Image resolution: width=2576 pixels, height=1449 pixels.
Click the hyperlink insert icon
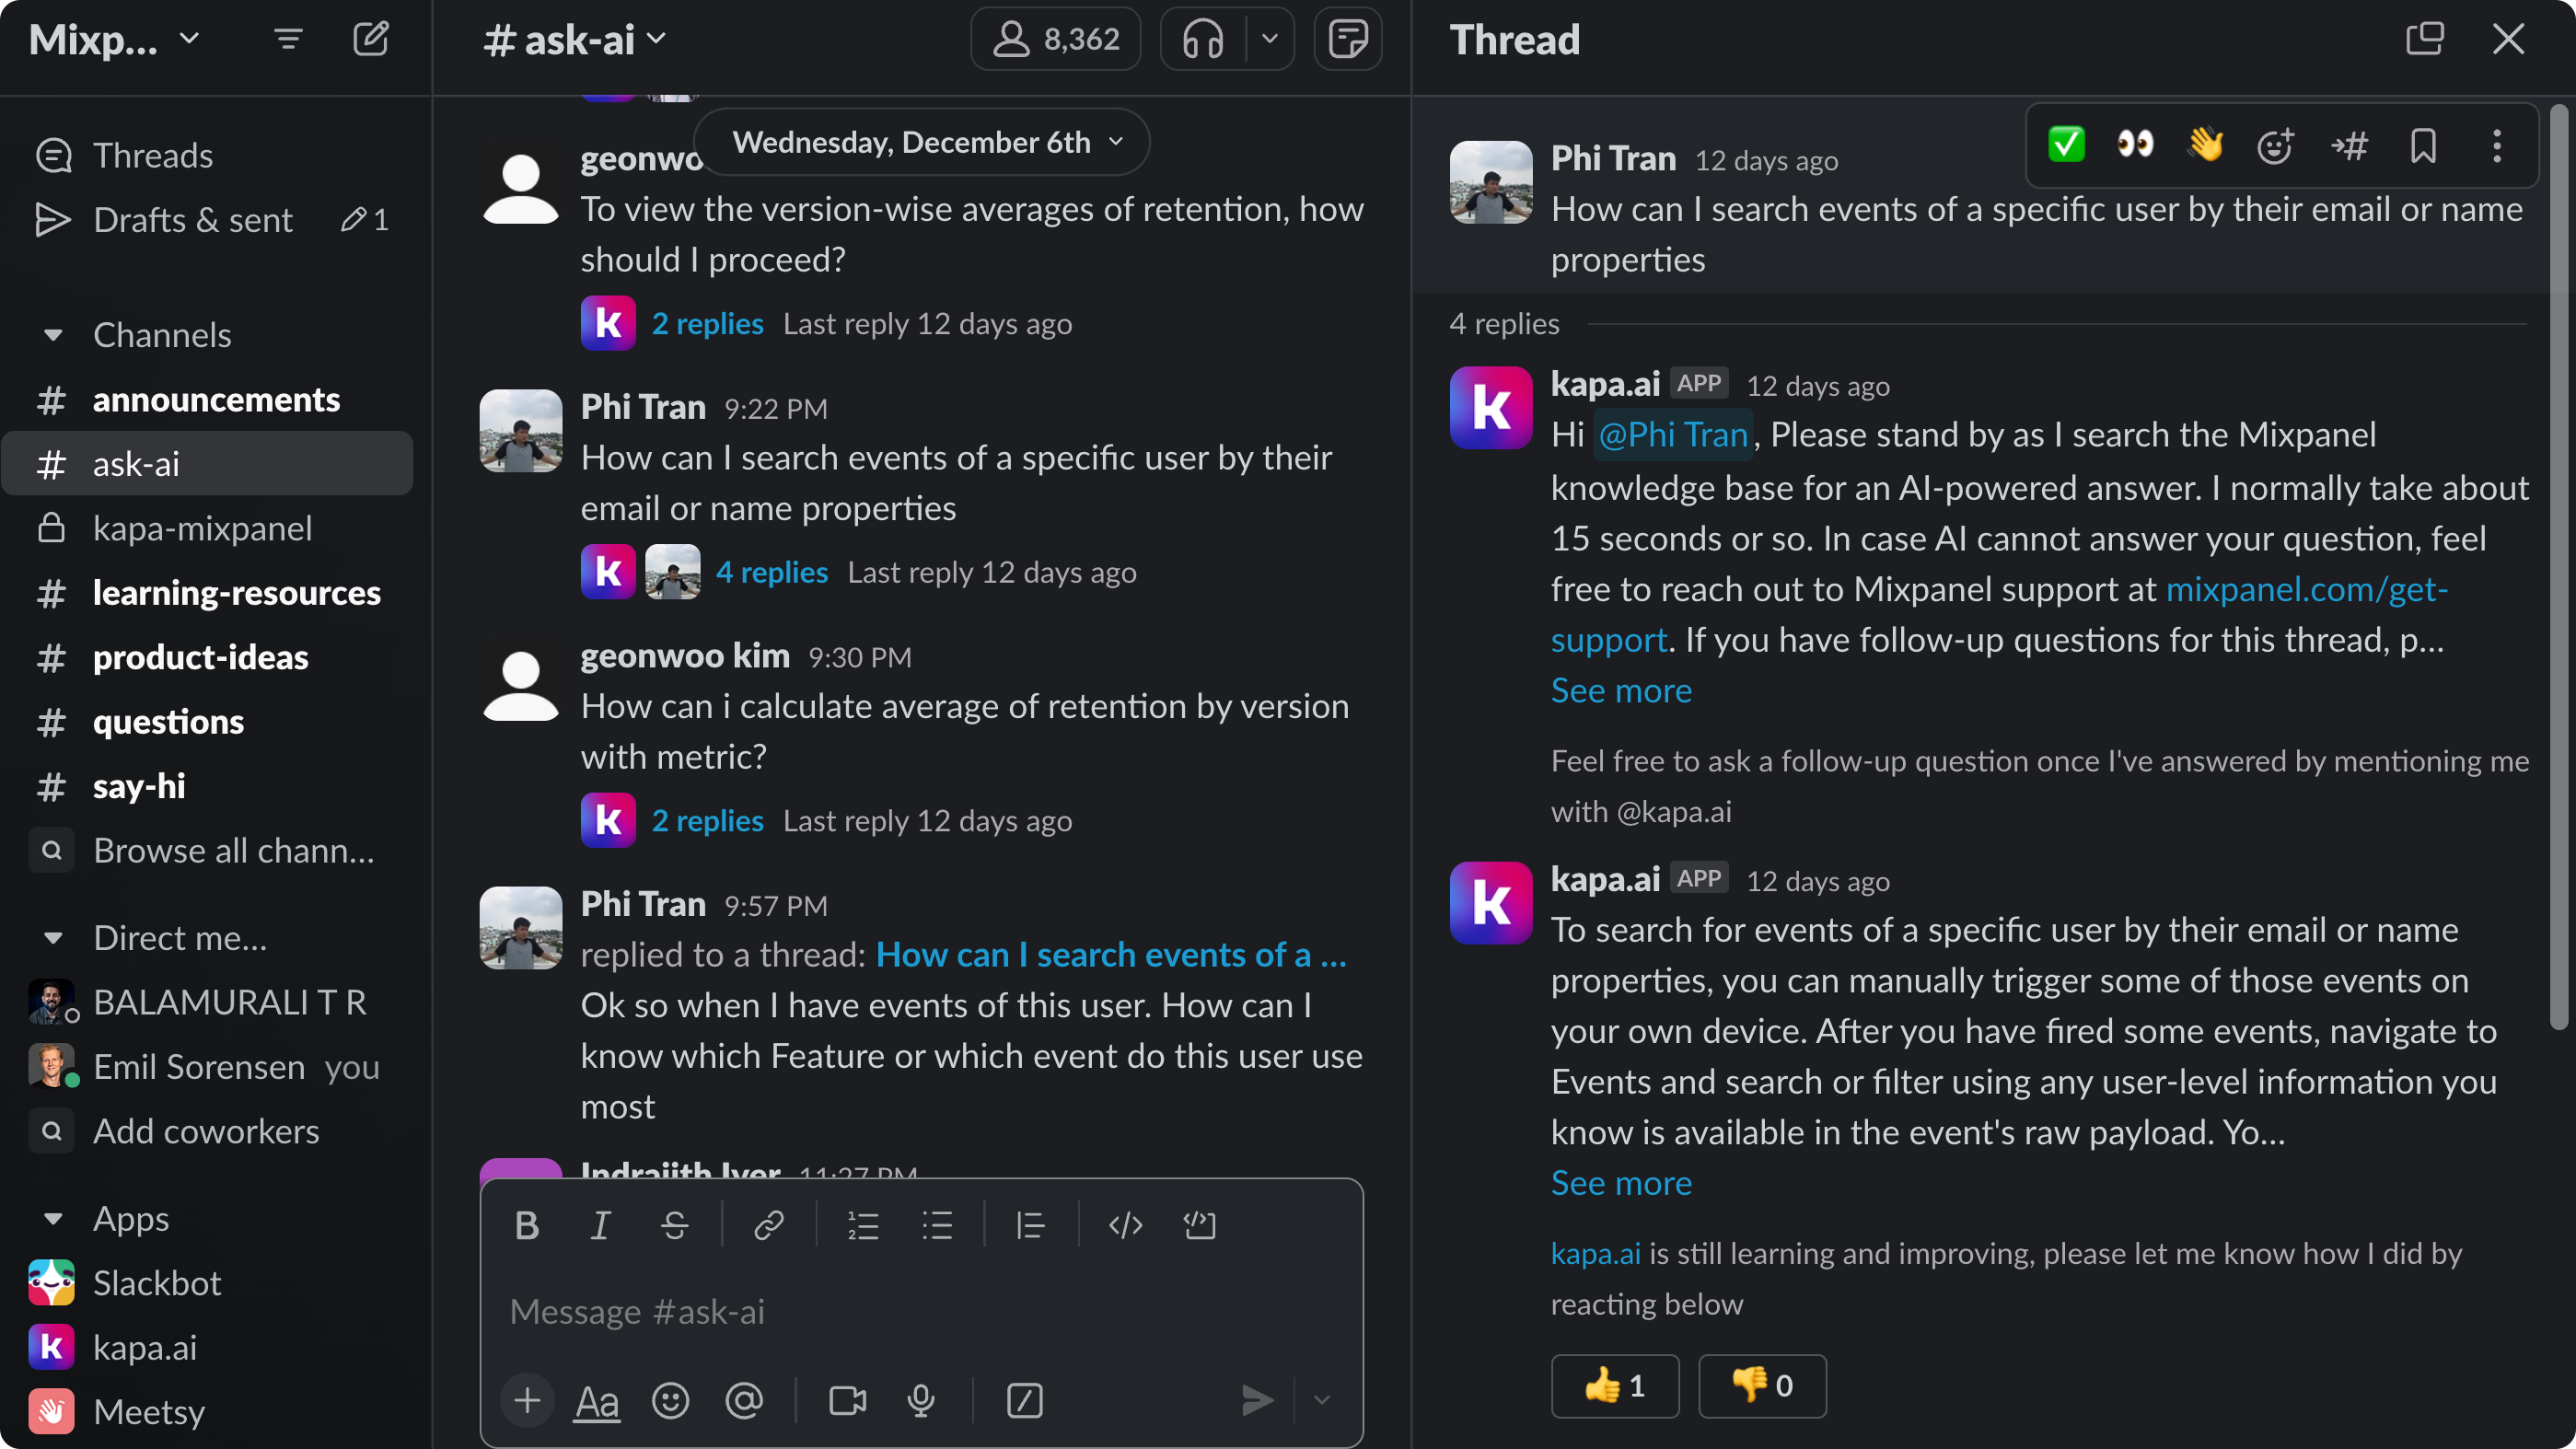click(x=768, y=1224)
